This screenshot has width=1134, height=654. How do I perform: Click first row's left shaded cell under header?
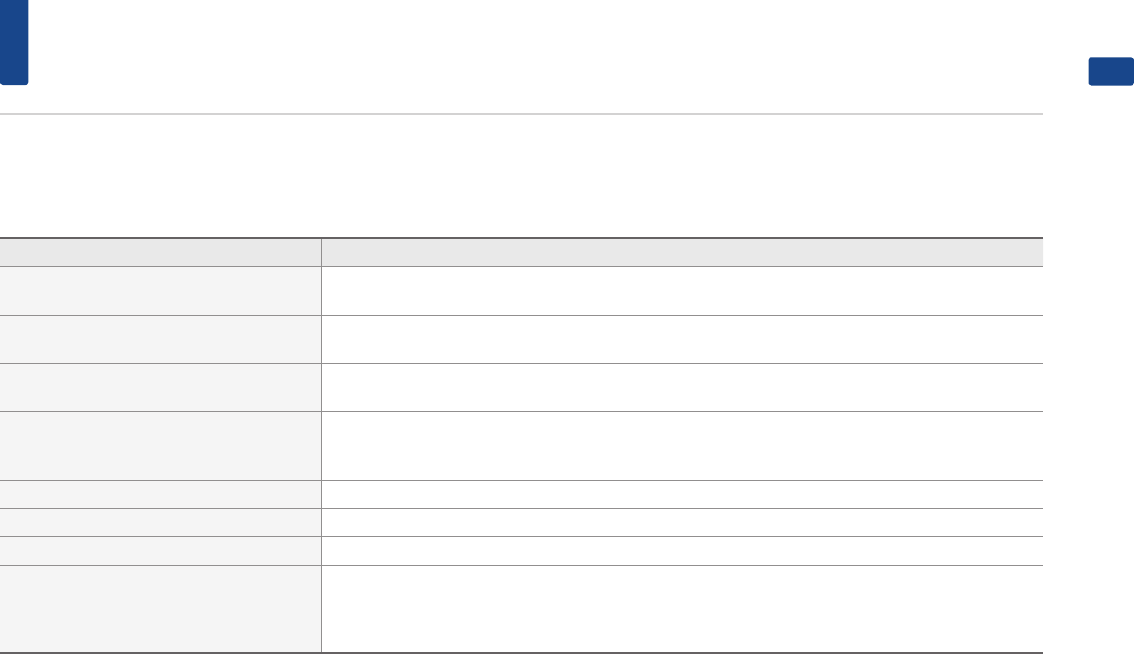[x=161, y=291]
